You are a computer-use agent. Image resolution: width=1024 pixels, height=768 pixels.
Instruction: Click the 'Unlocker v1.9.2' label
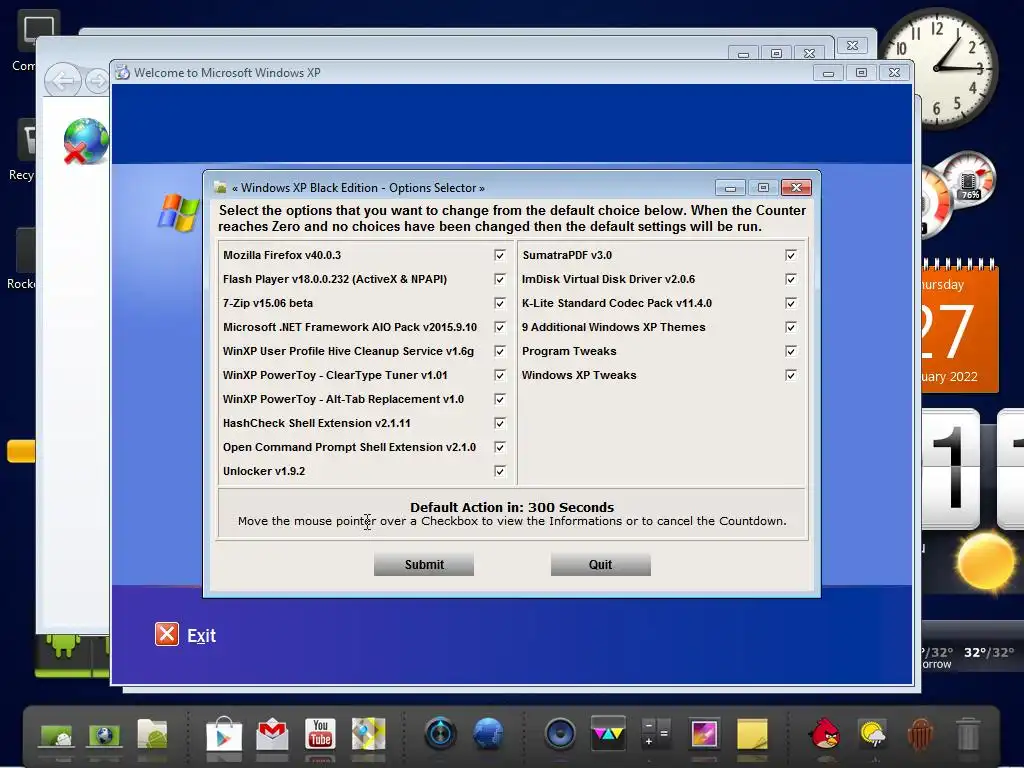[x=264, y=472]
